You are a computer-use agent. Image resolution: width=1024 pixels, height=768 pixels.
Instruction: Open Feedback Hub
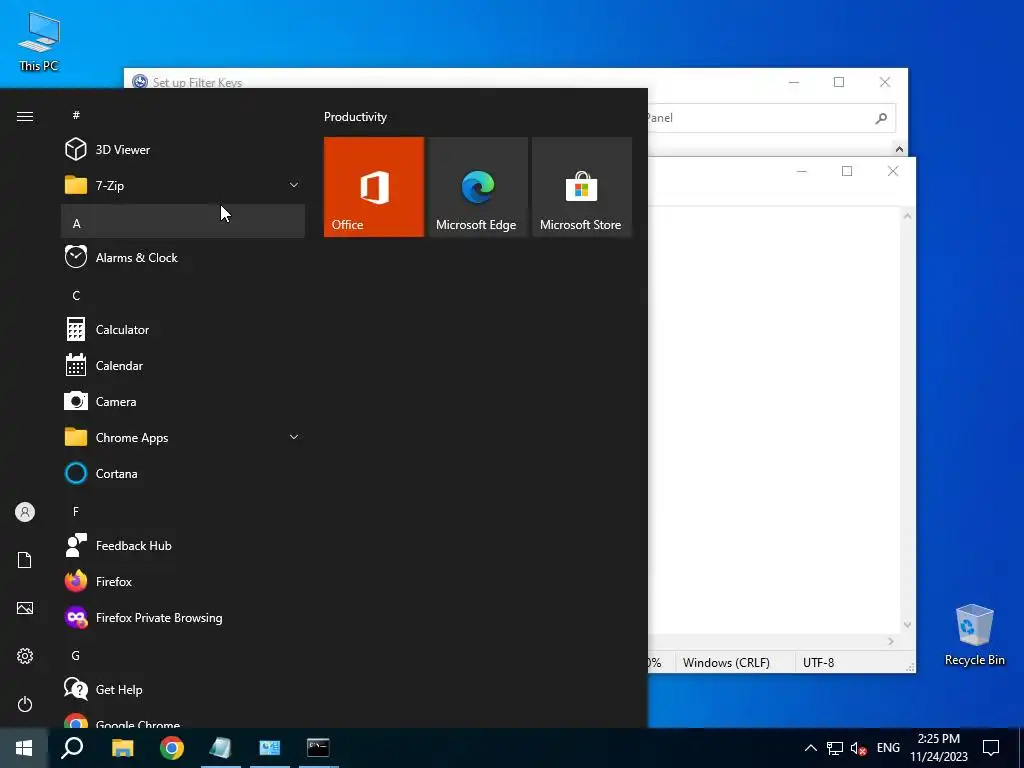coord(183,545)
